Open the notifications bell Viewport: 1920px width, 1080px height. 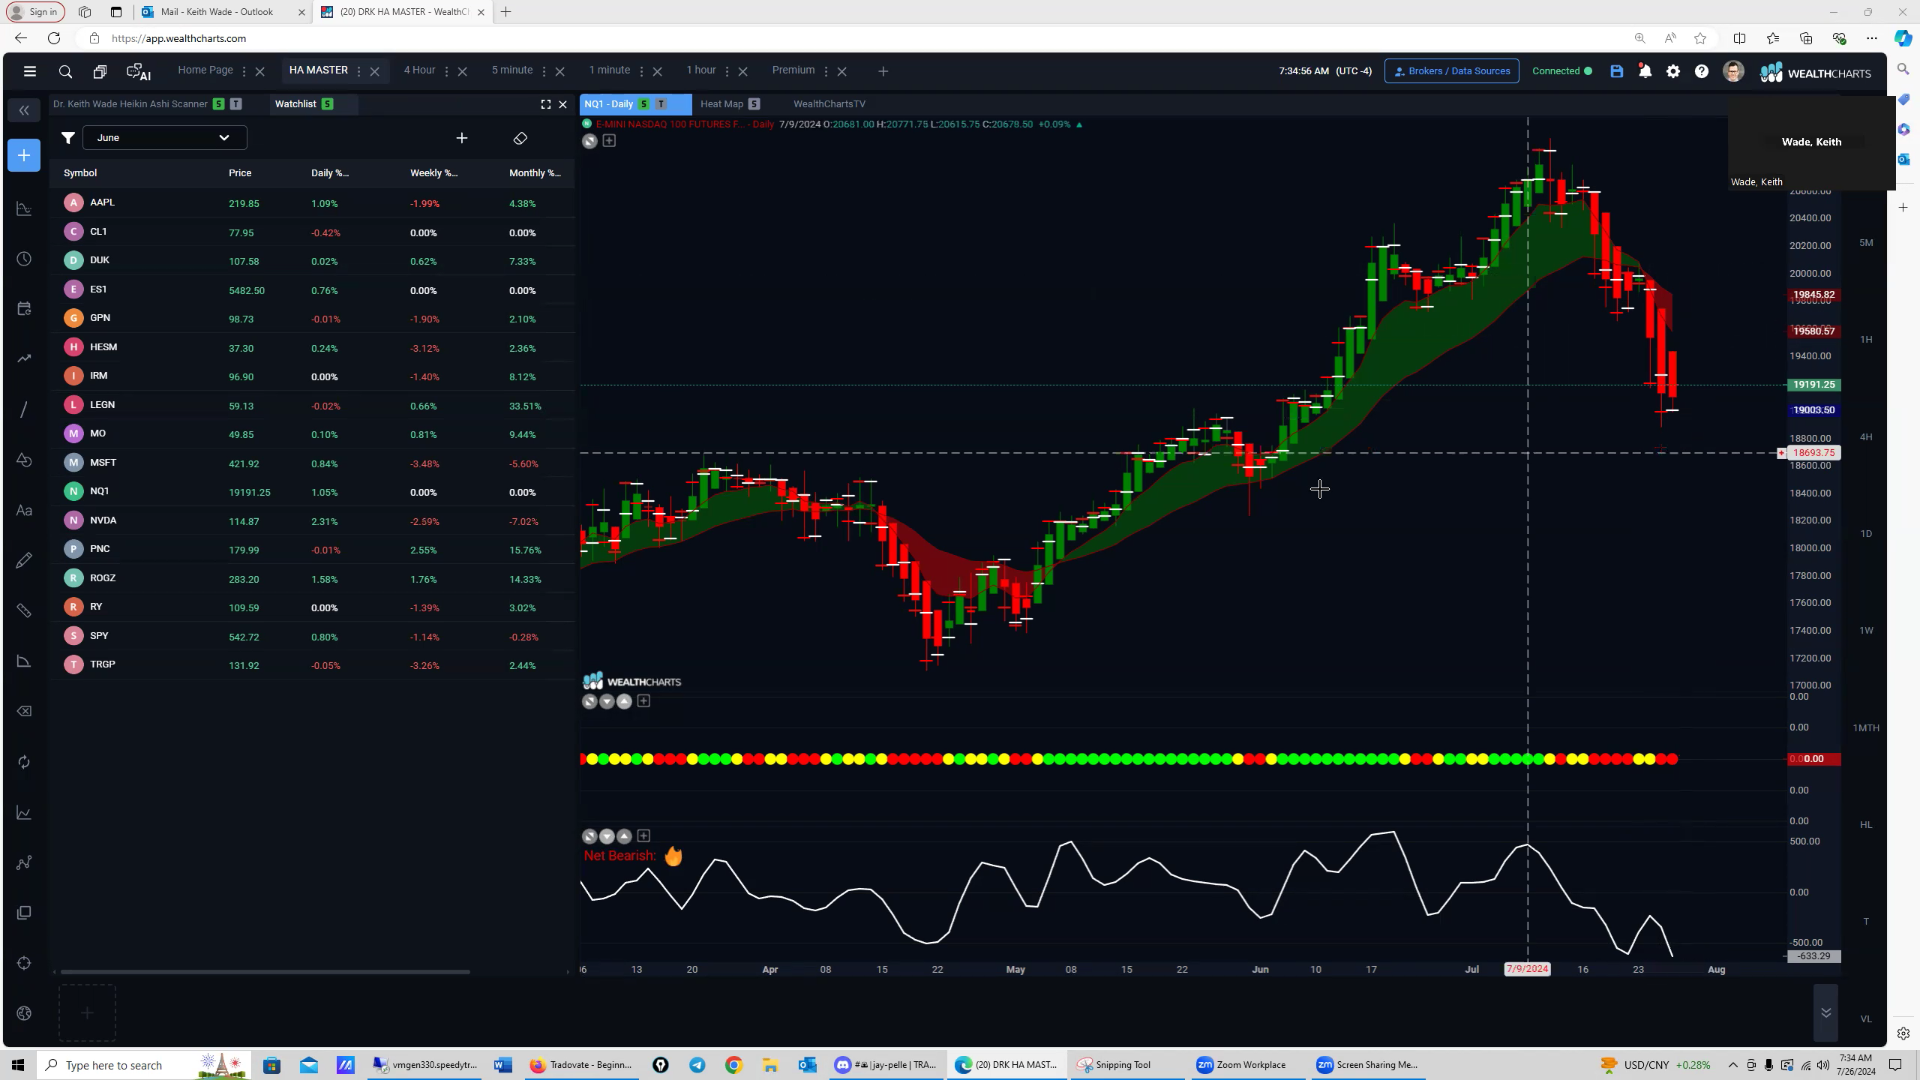(1644, 71)
